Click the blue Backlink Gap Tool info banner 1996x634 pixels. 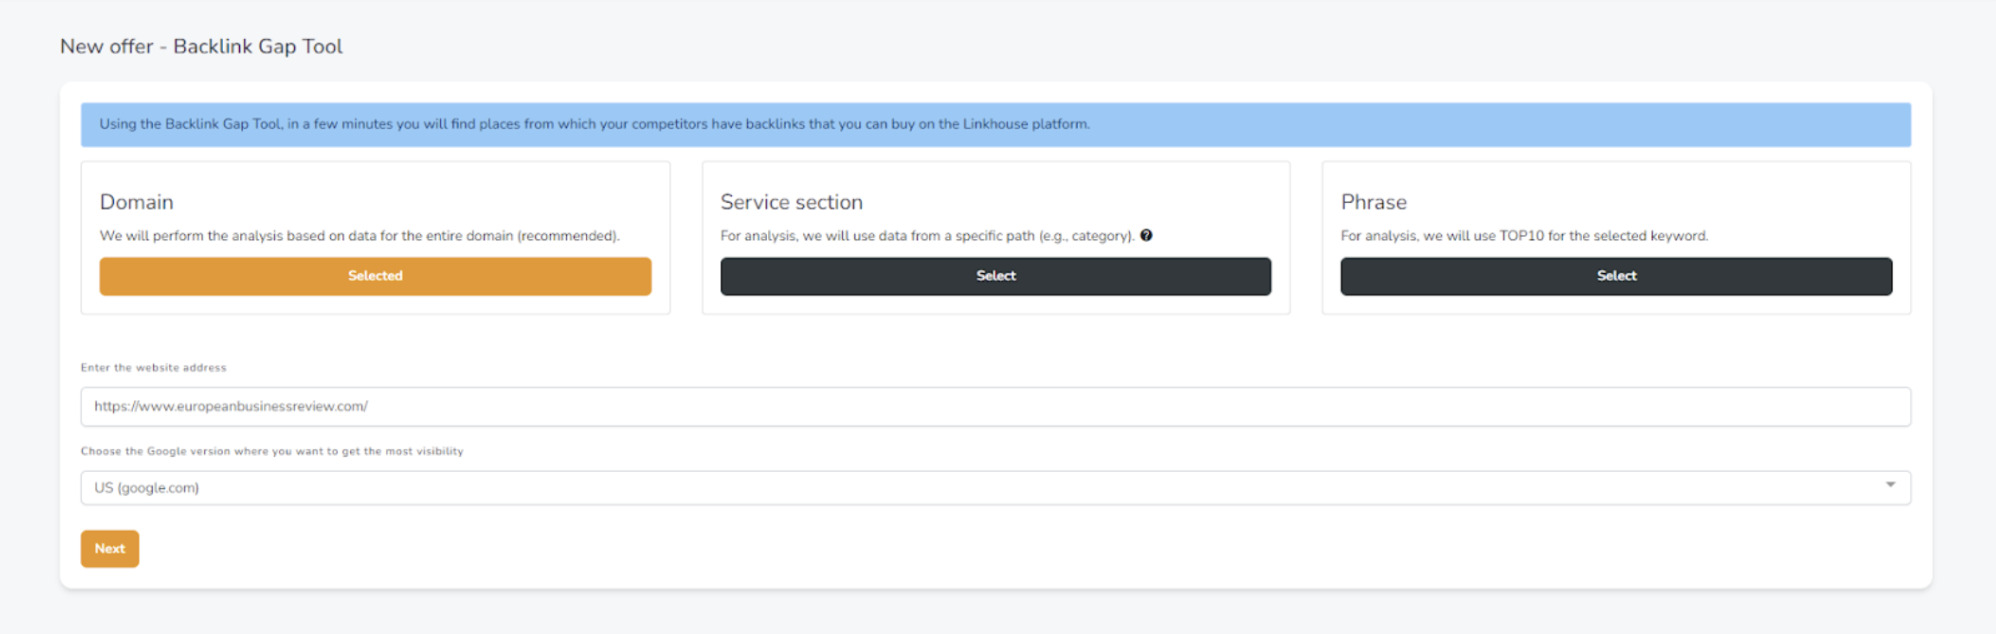[x=994, y=125]
